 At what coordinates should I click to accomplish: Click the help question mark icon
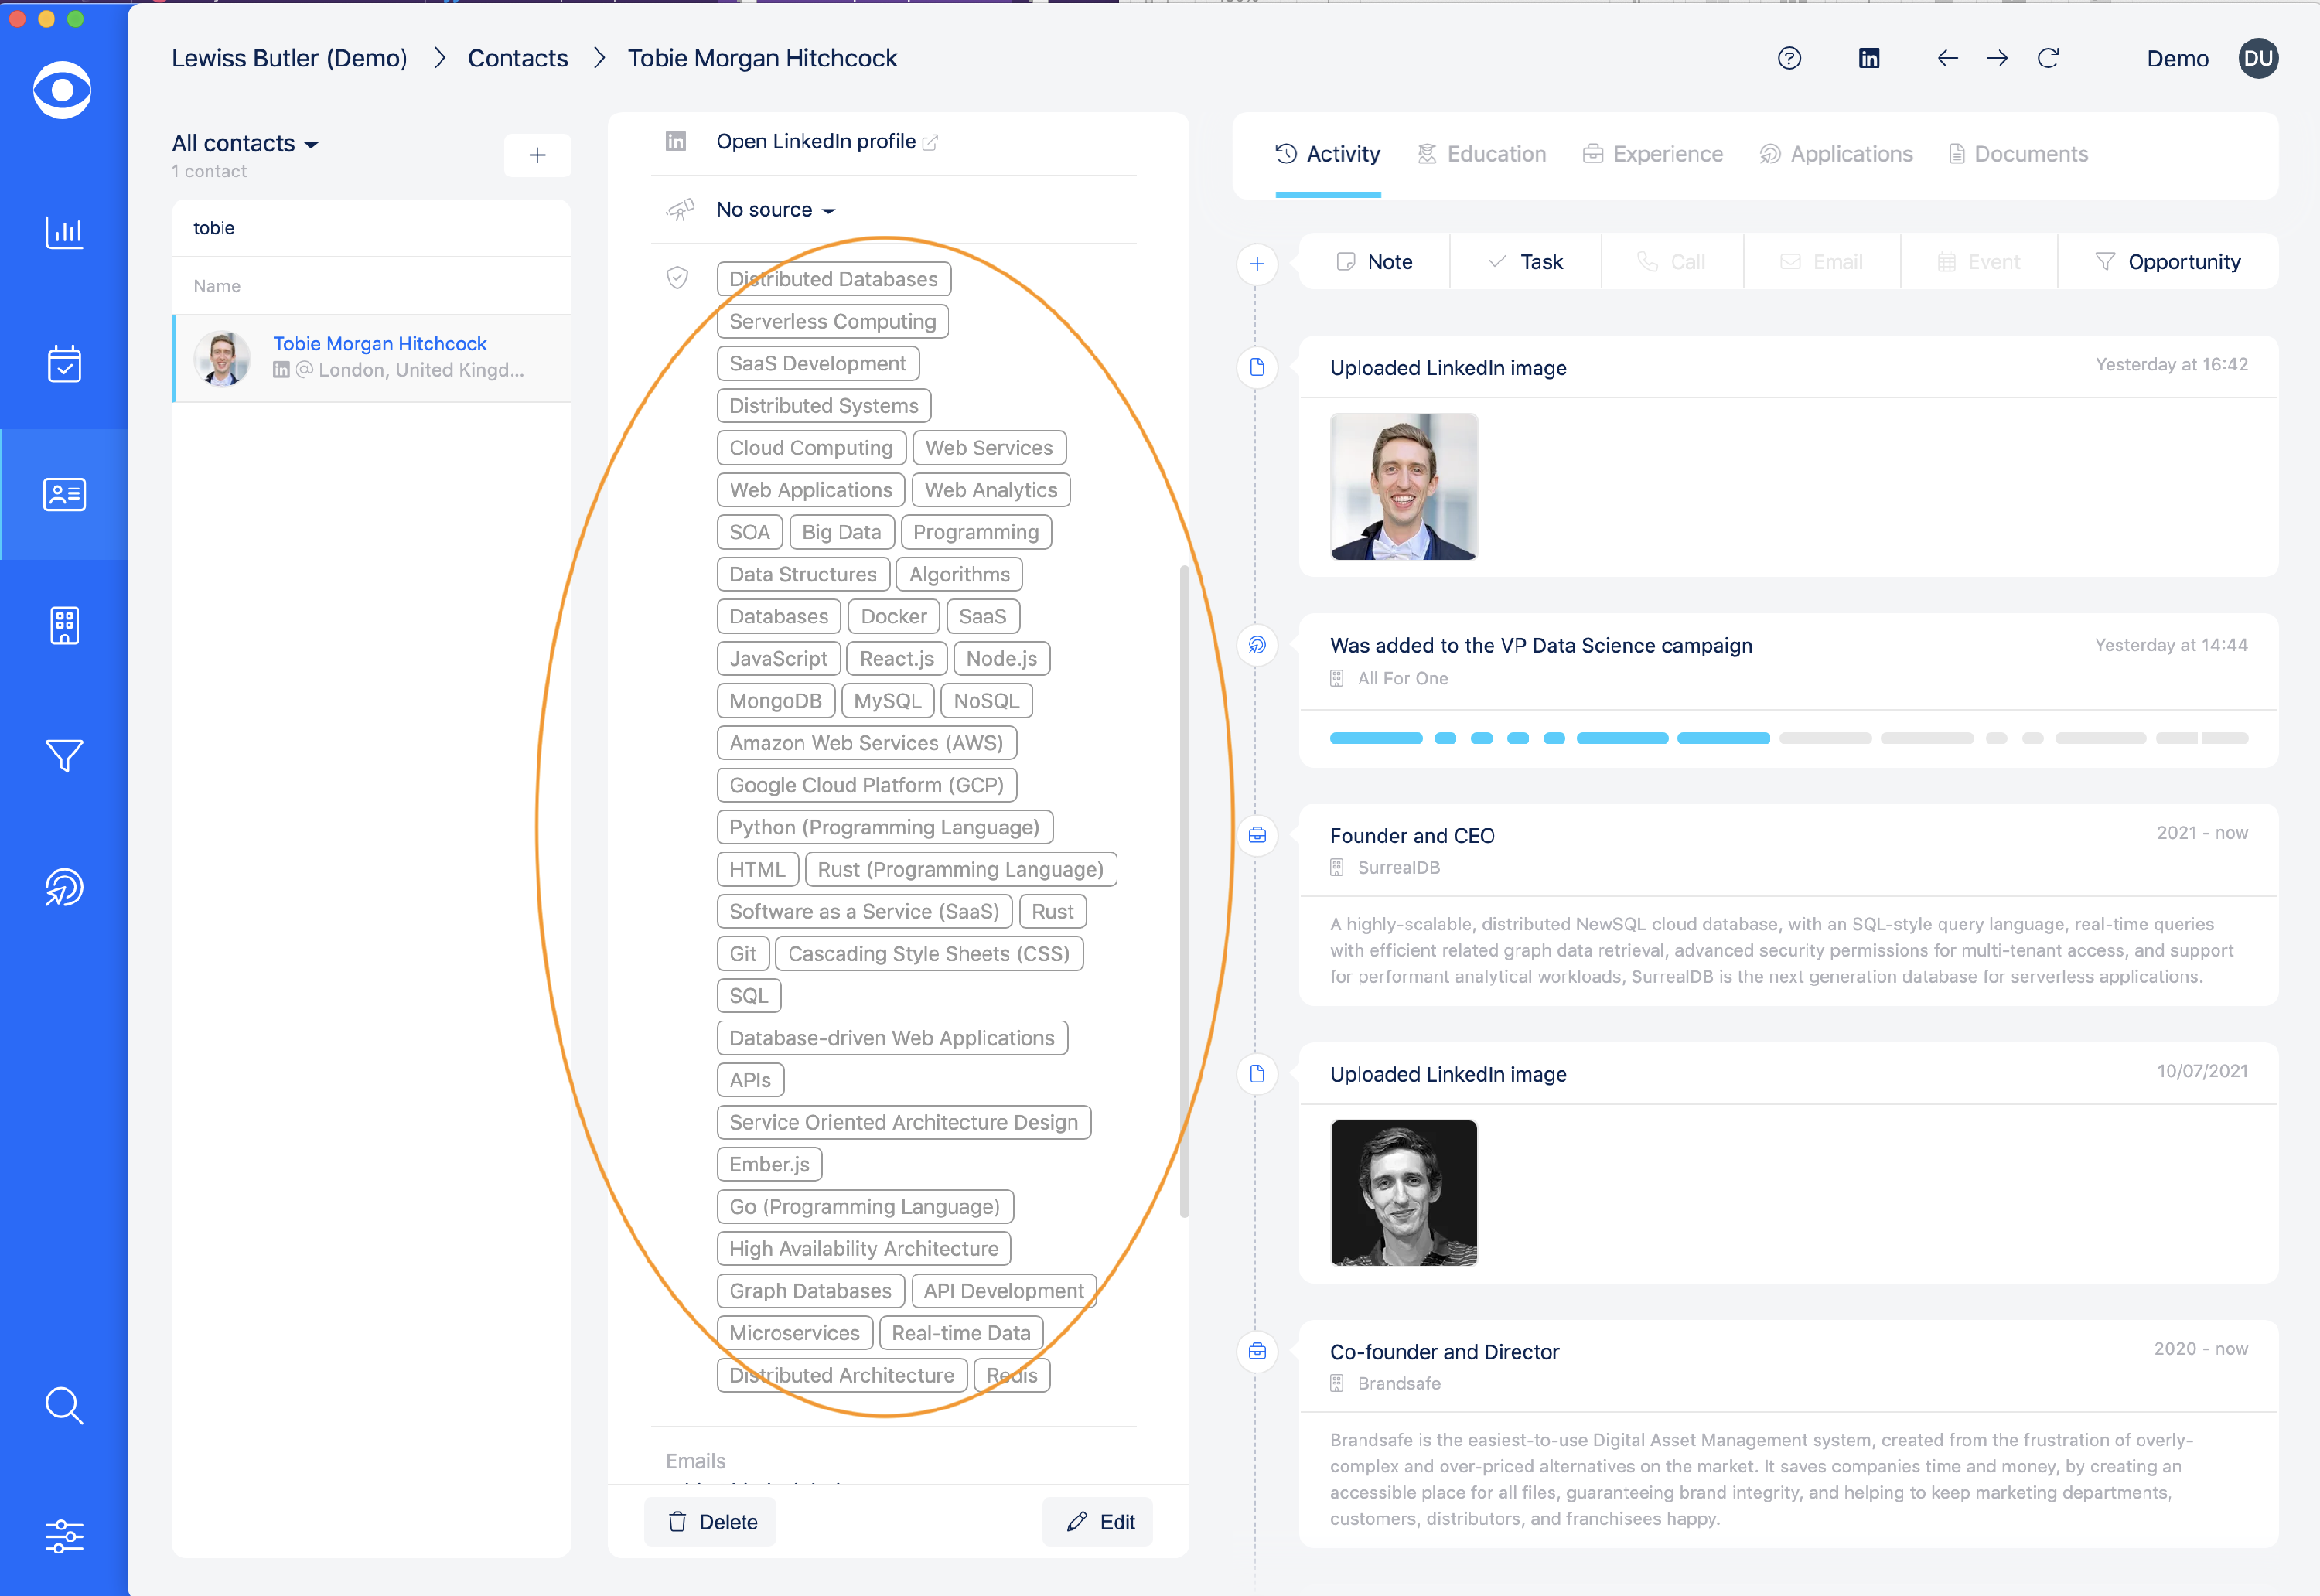[x=1789, y=58]
